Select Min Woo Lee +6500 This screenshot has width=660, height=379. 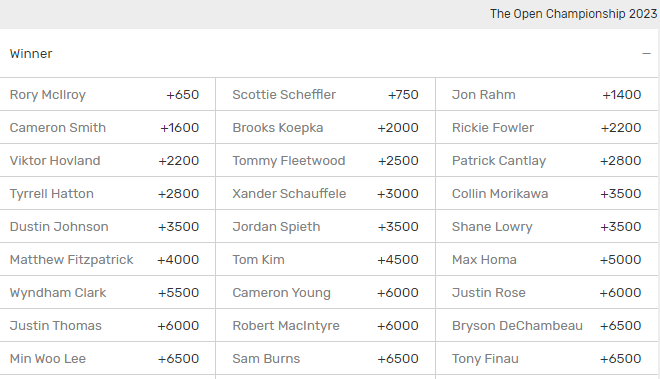click(x=107, y=358)
